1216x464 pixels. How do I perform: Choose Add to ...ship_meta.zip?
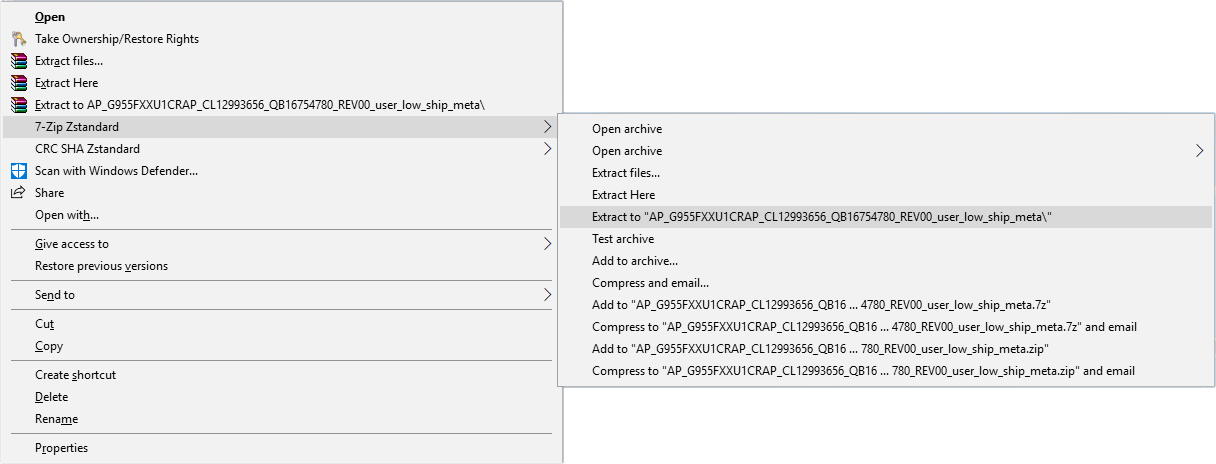pos(886,349)
